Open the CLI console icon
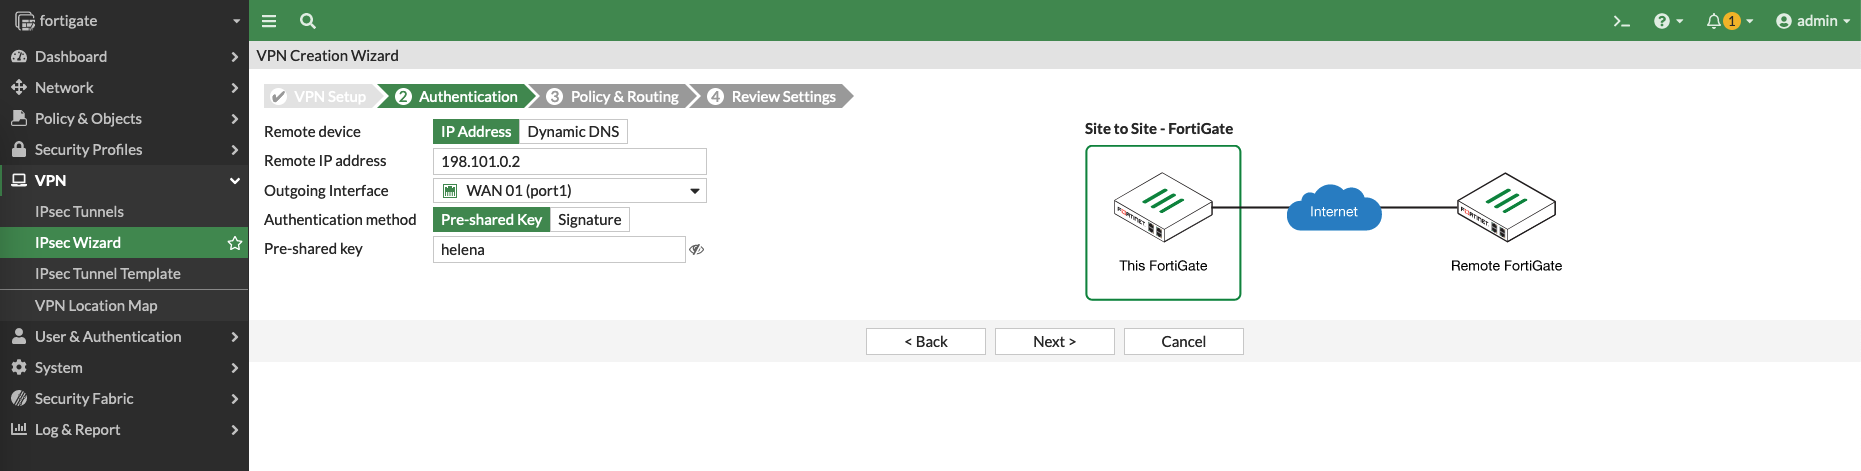Image resolution: width=1861 pixels, height=471 pixels. [1621, 21]
